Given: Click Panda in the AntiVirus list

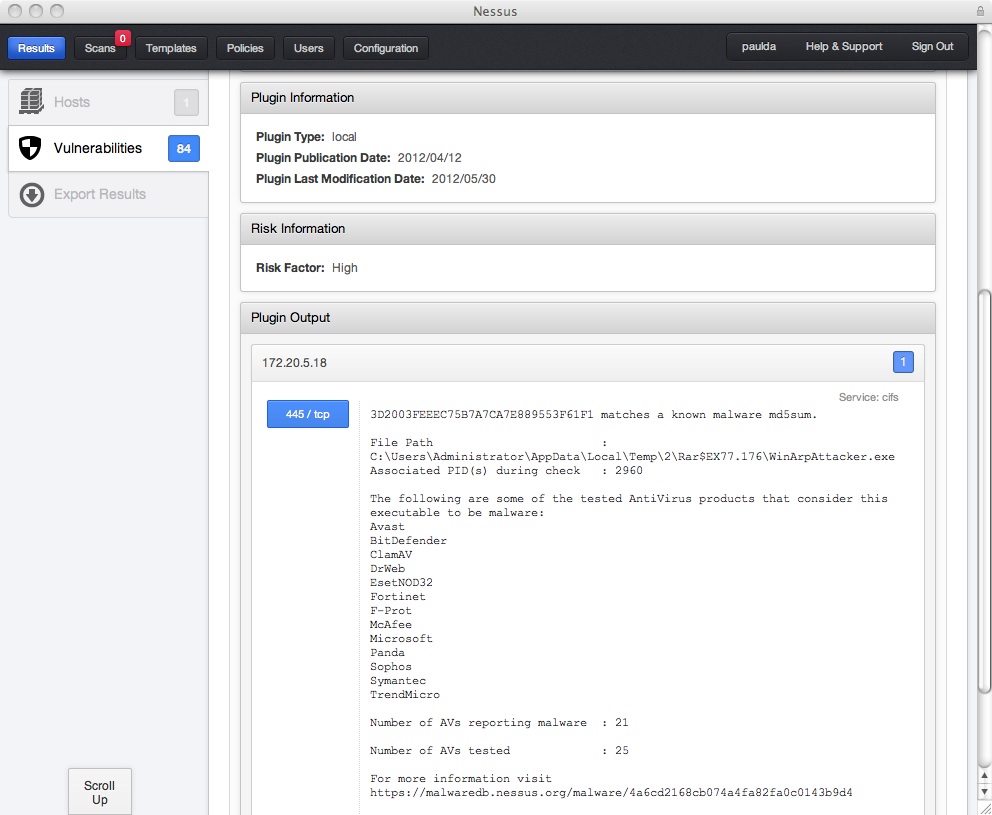Looking at the screenshot, I should 387,652.
